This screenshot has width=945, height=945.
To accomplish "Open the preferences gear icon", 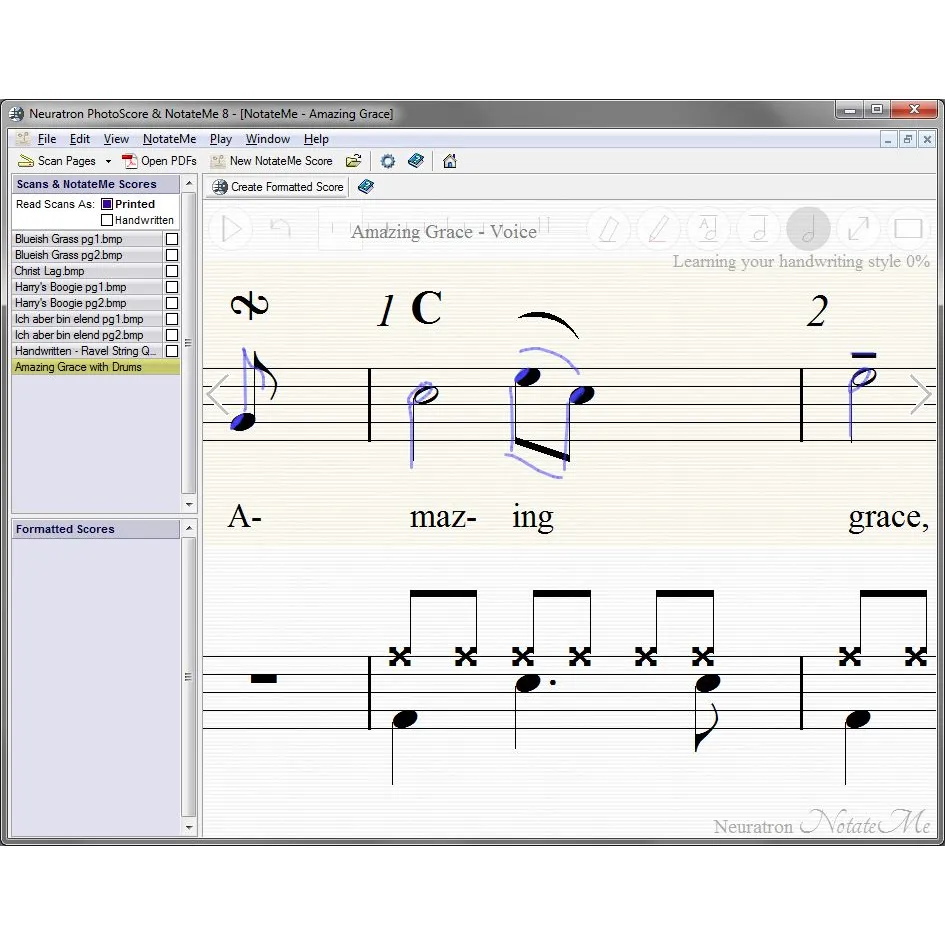I will [x=388, y=161].
